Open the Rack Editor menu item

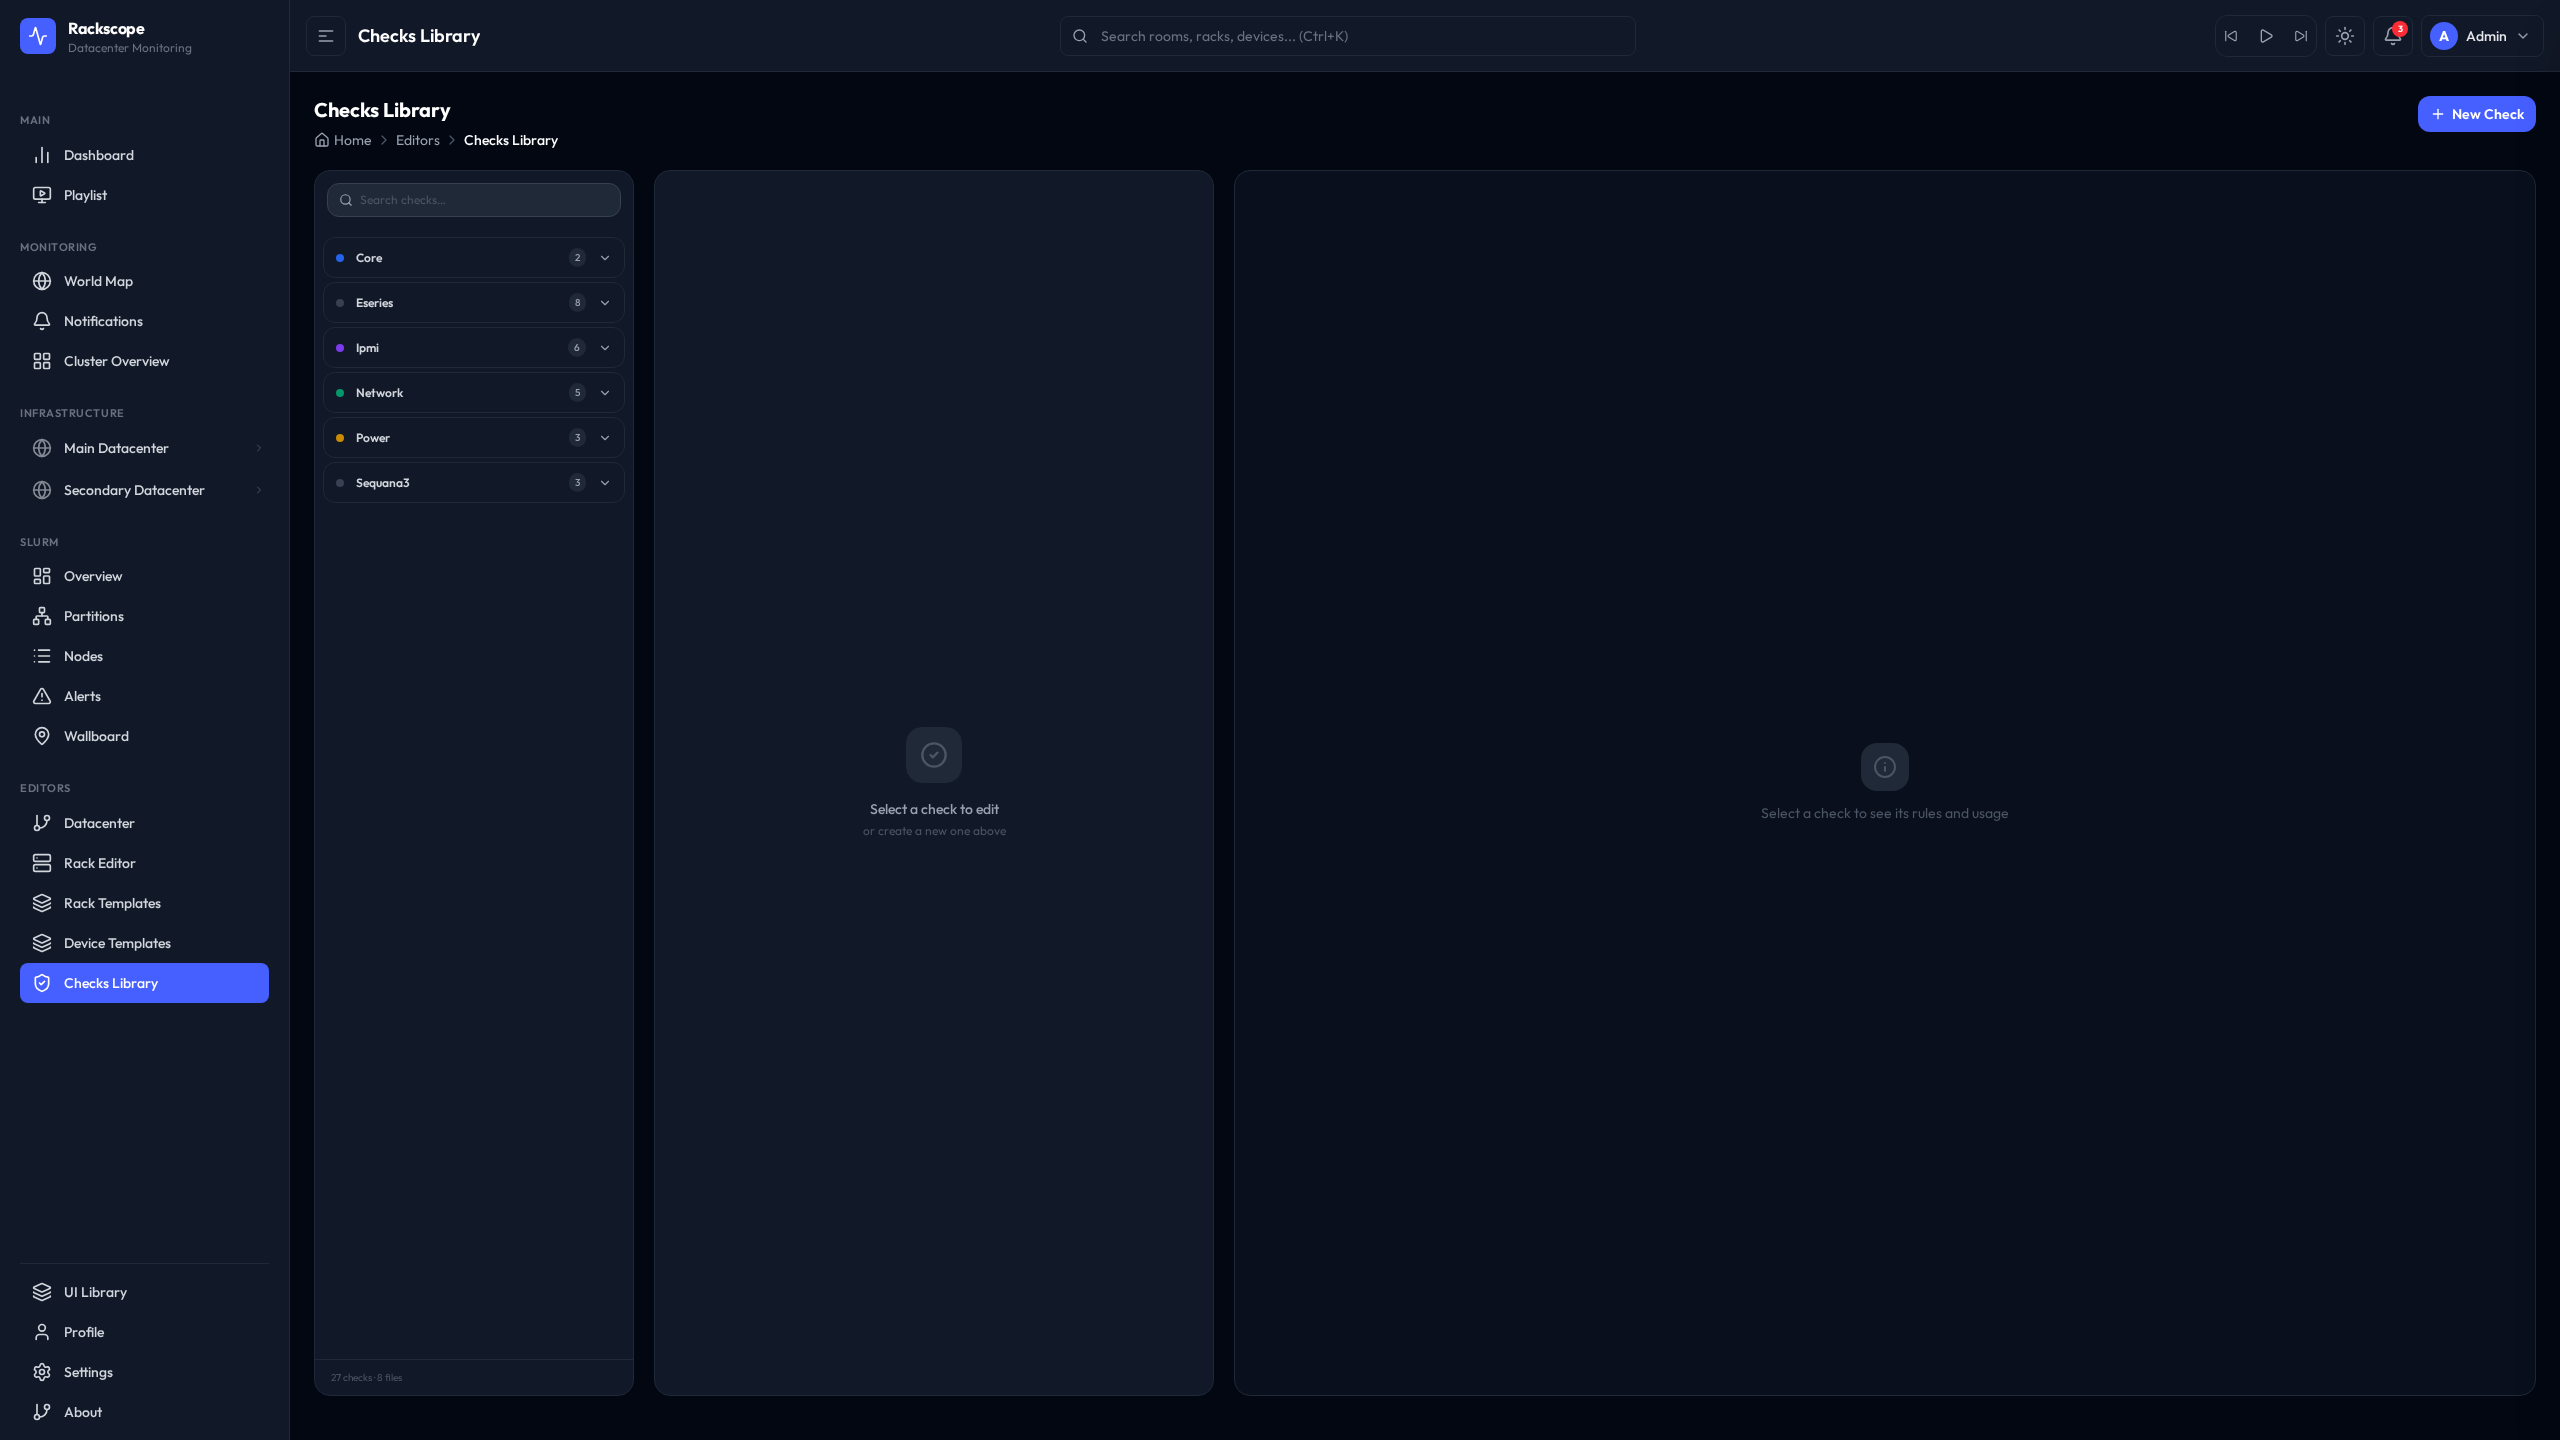tap(99, 863)
